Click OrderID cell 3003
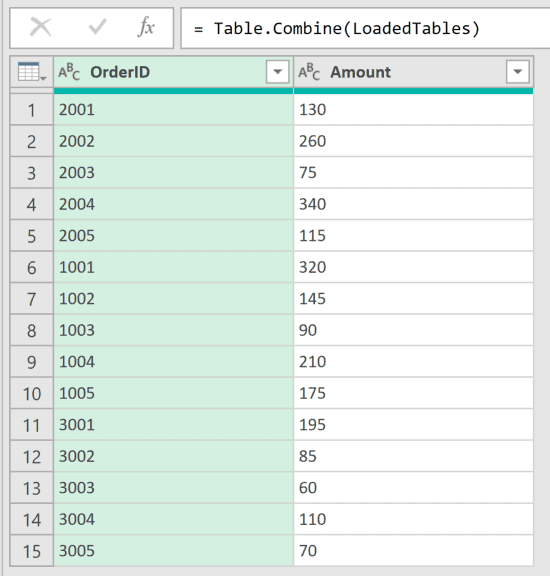The height and width of the screenshot is (576, 550). pyautogui.click(x=173, y=488)
